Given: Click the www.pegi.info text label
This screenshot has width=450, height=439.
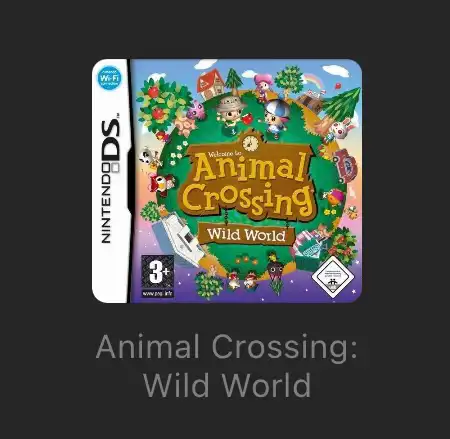Looking at the screenshot, I should [x=158, y=293].
